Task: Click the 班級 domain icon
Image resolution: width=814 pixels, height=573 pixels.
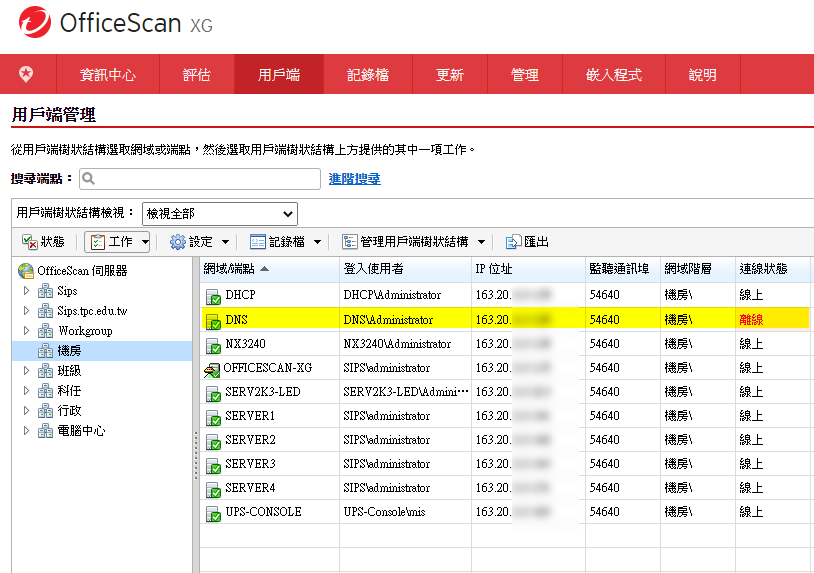Action: [x=46, y=371]
